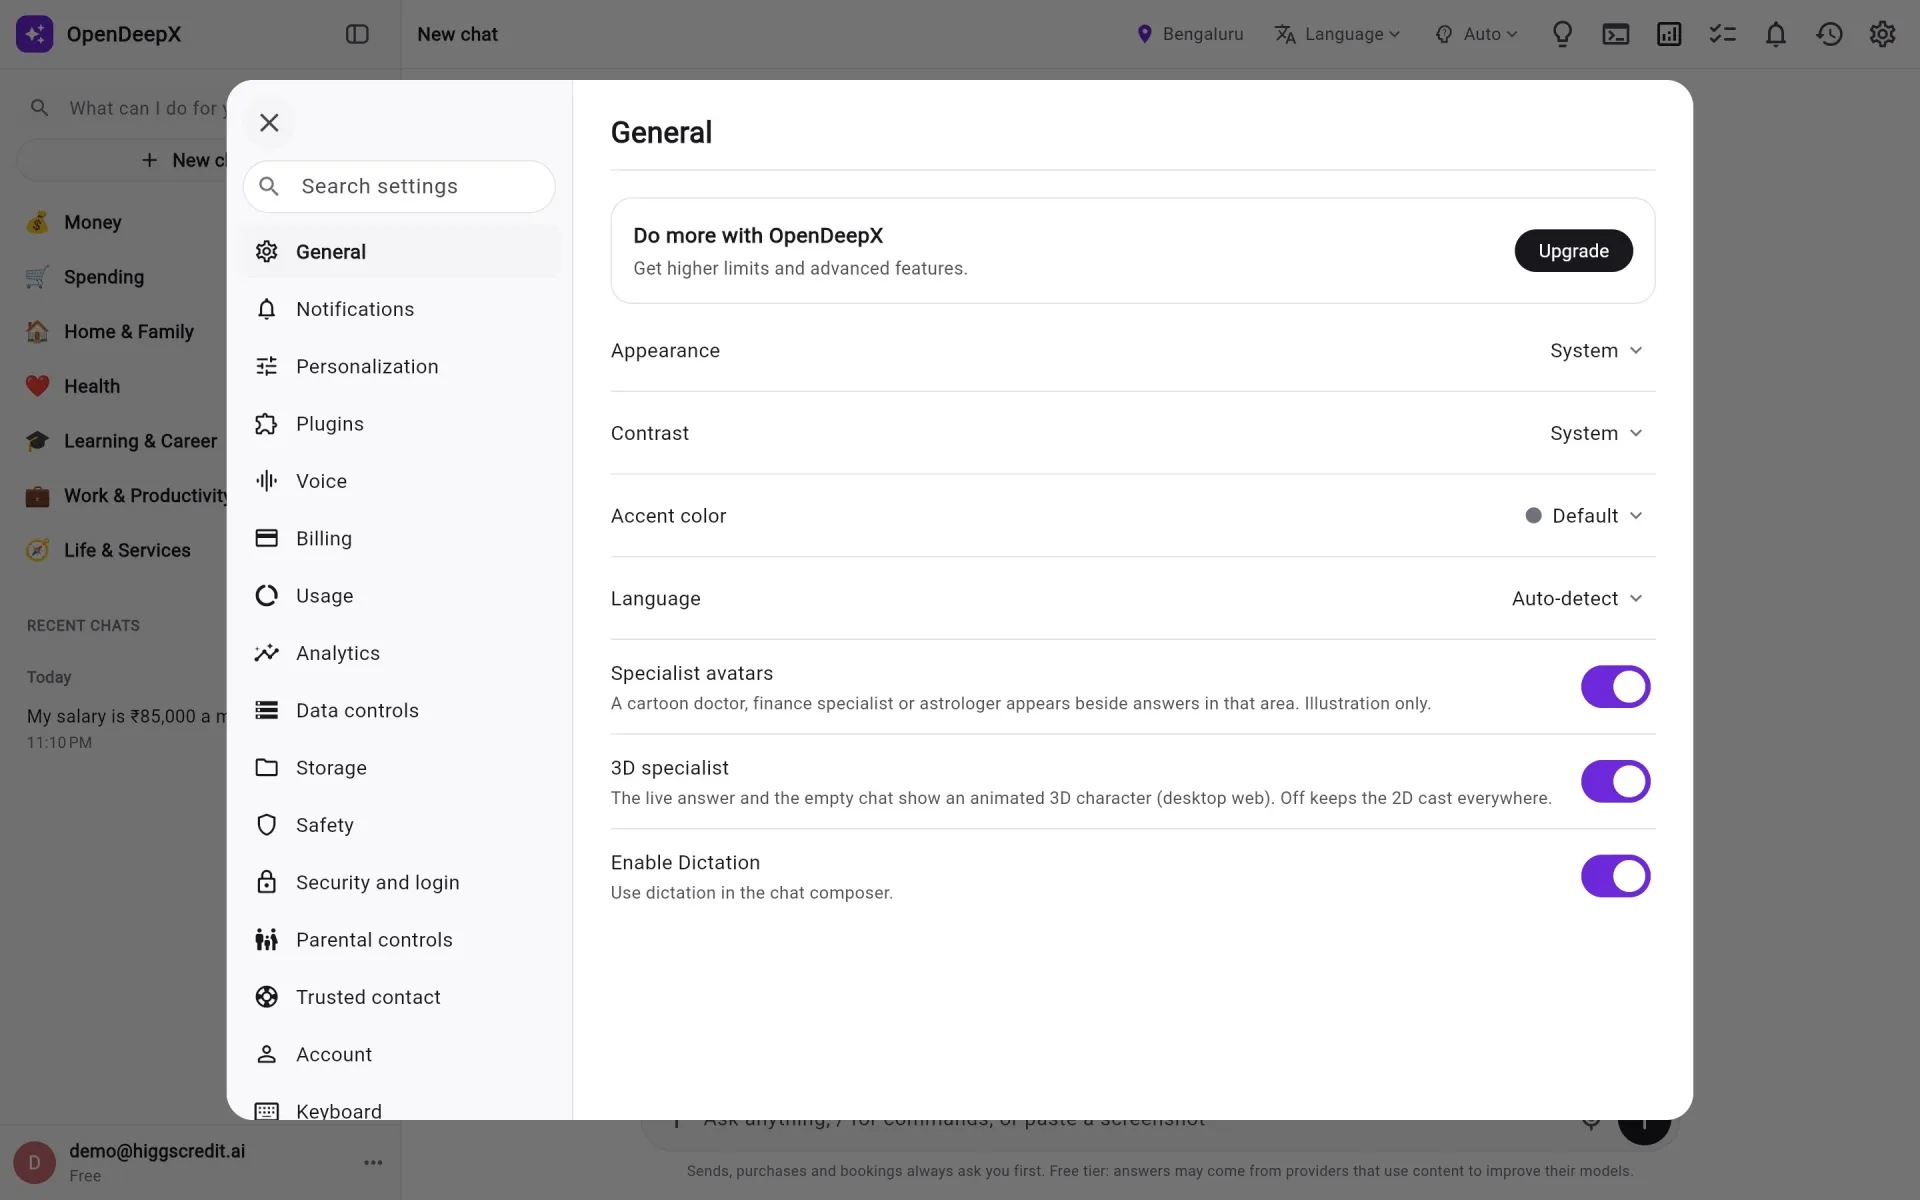Open the Plugins section
1920x1200 pixels.
coord(399,424)
